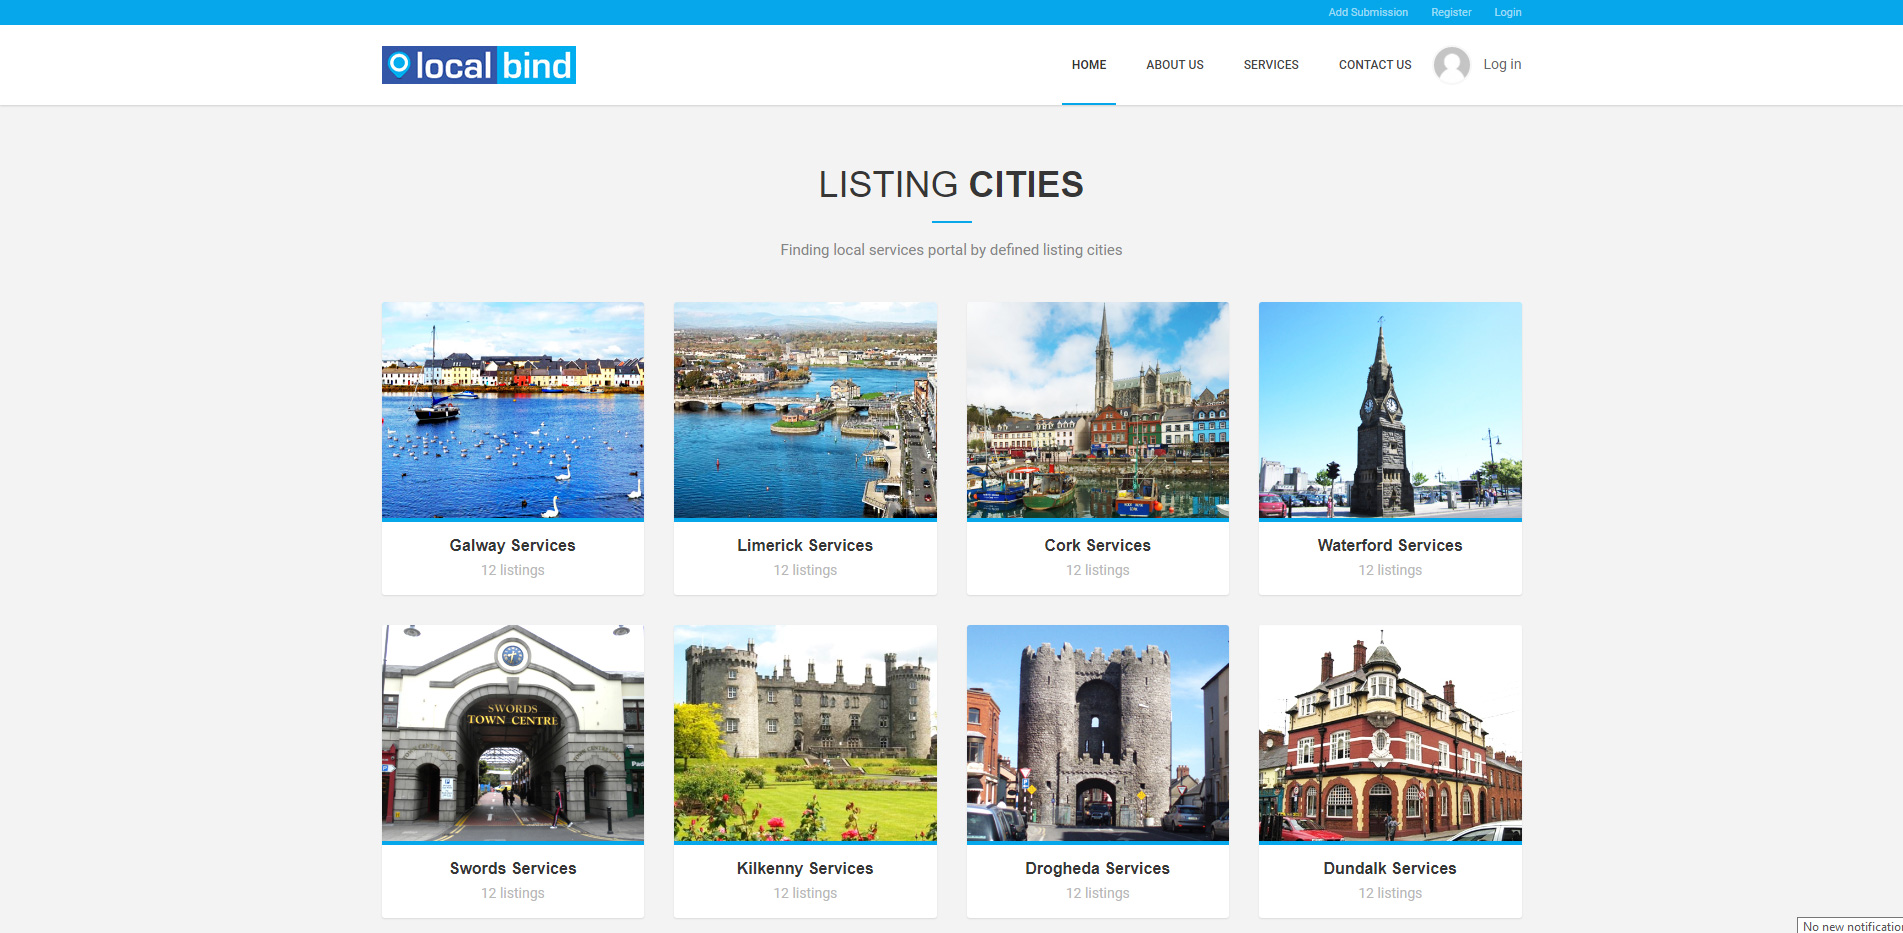Open the Swords Town Centre photo
This screenshot has width=1903, height=933.
click(x=512, y=733)
